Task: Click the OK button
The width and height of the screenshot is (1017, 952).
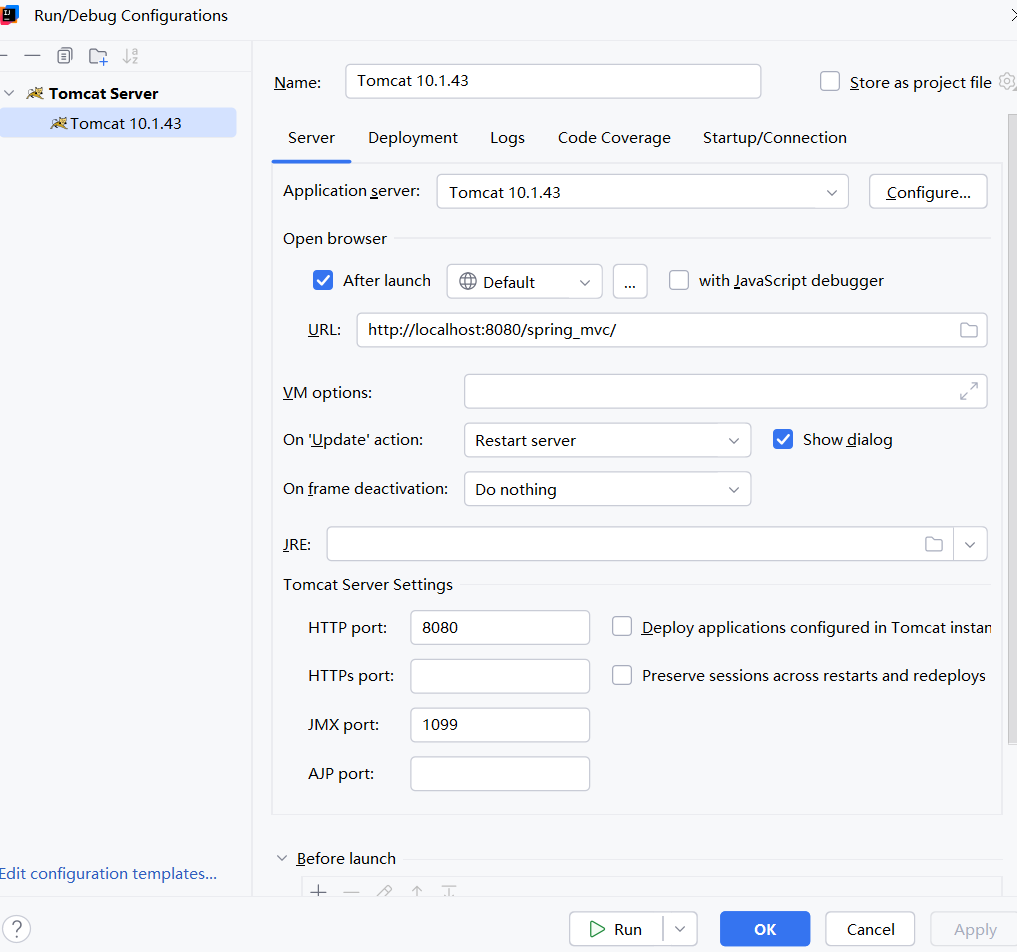Action: click(765, 929)
